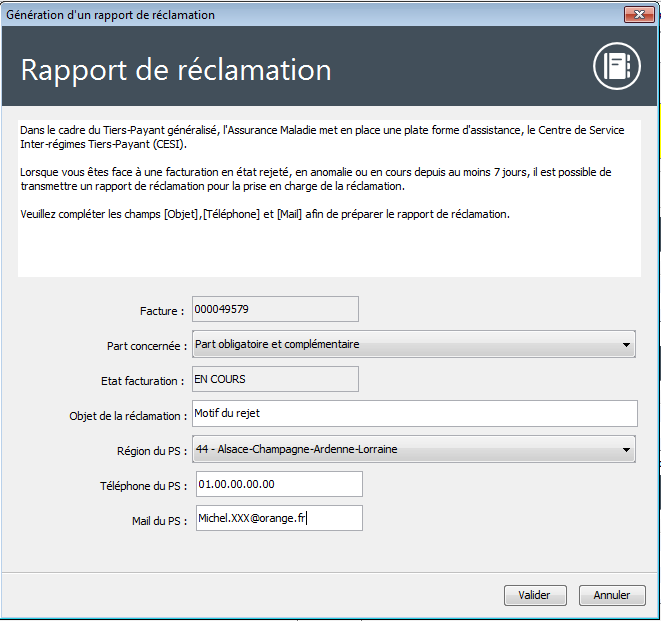Cancel with the Annuler button

[x=612, y=595]
